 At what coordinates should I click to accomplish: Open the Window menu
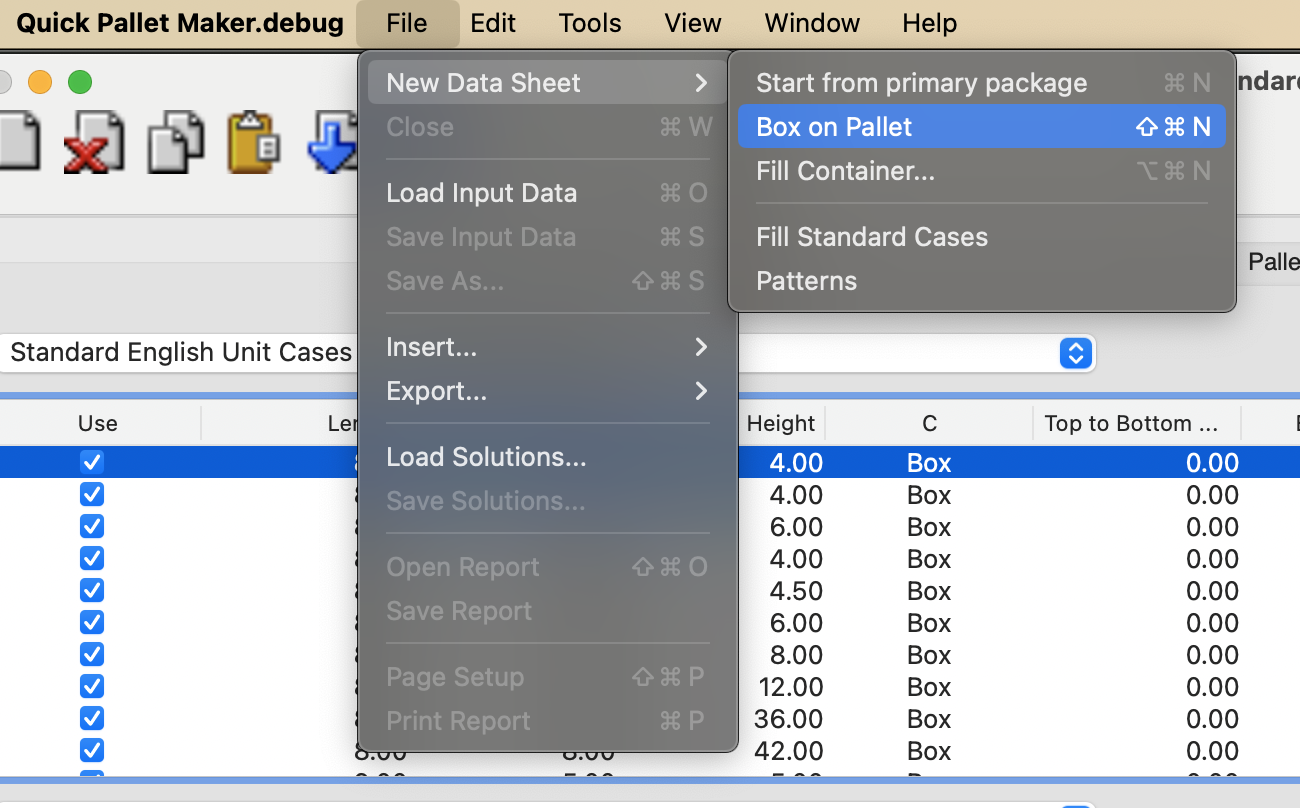pos(812,23)
